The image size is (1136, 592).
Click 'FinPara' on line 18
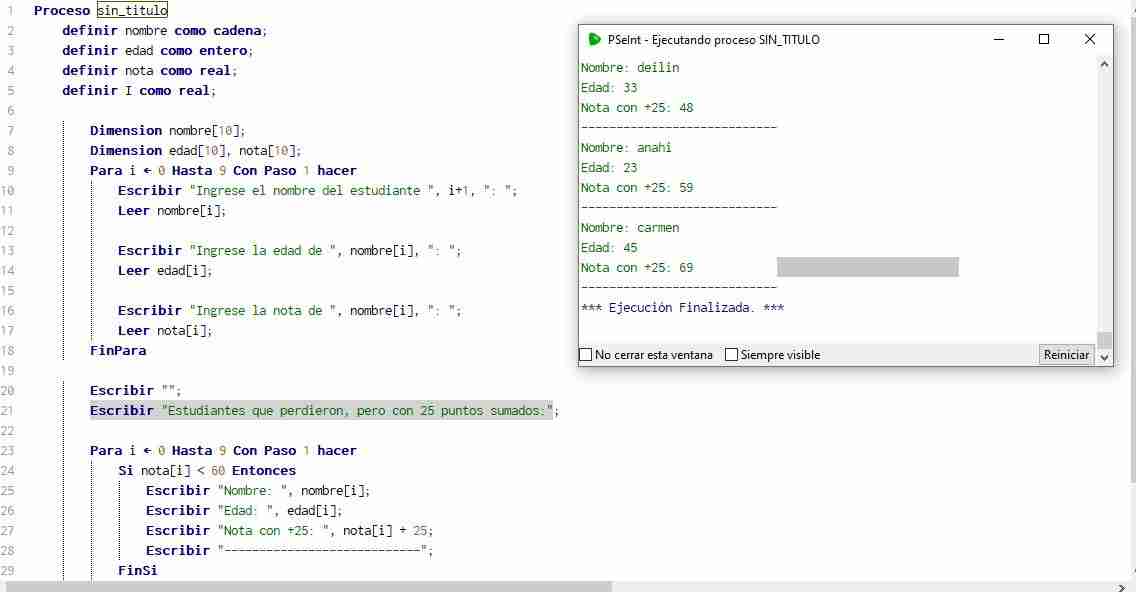coord(118,351)
